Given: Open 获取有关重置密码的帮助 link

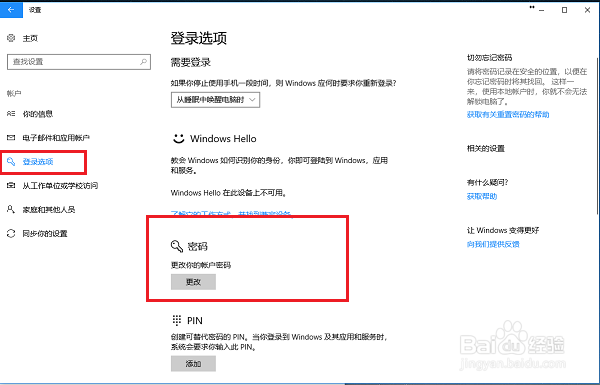Looking at the screenshot, I should [508, 114].
